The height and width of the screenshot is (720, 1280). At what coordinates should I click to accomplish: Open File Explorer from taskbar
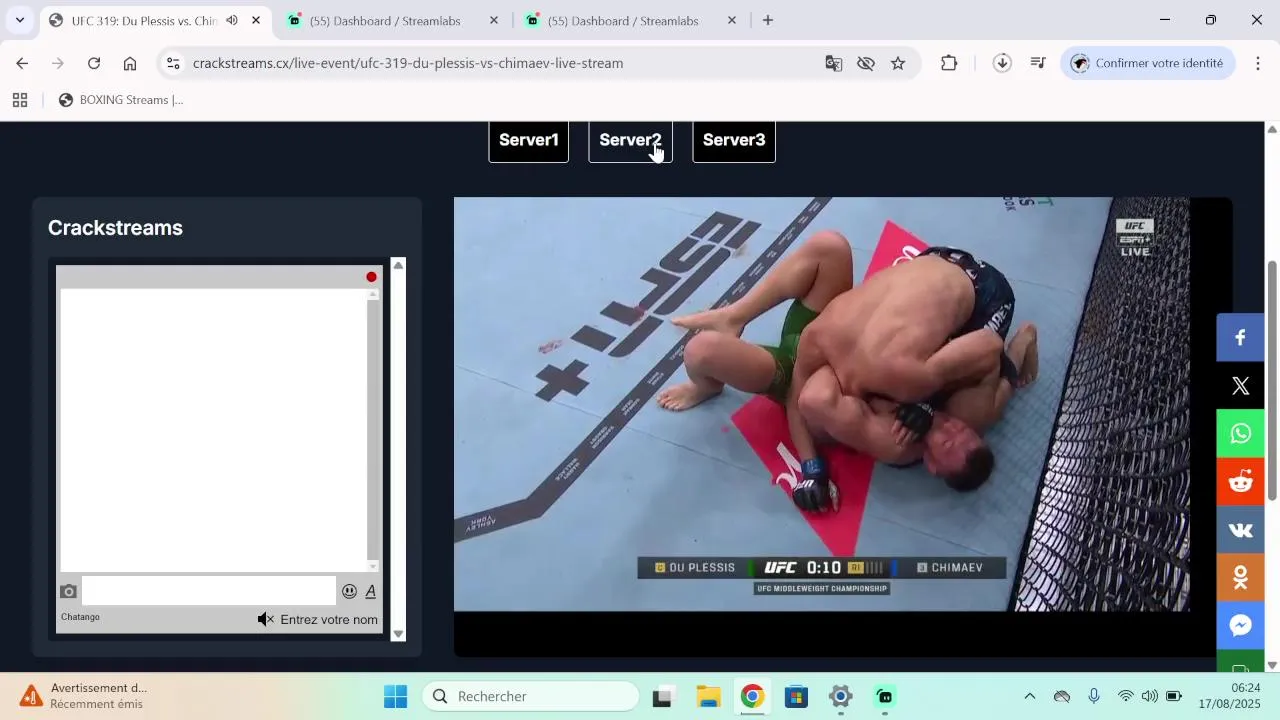[x=708, y=697]
